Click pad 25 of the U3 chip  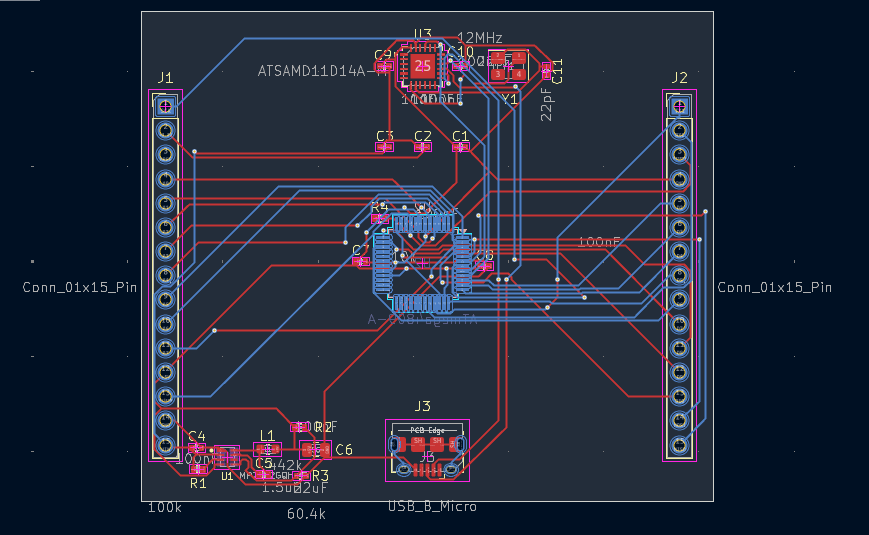[x=422, y=66]
